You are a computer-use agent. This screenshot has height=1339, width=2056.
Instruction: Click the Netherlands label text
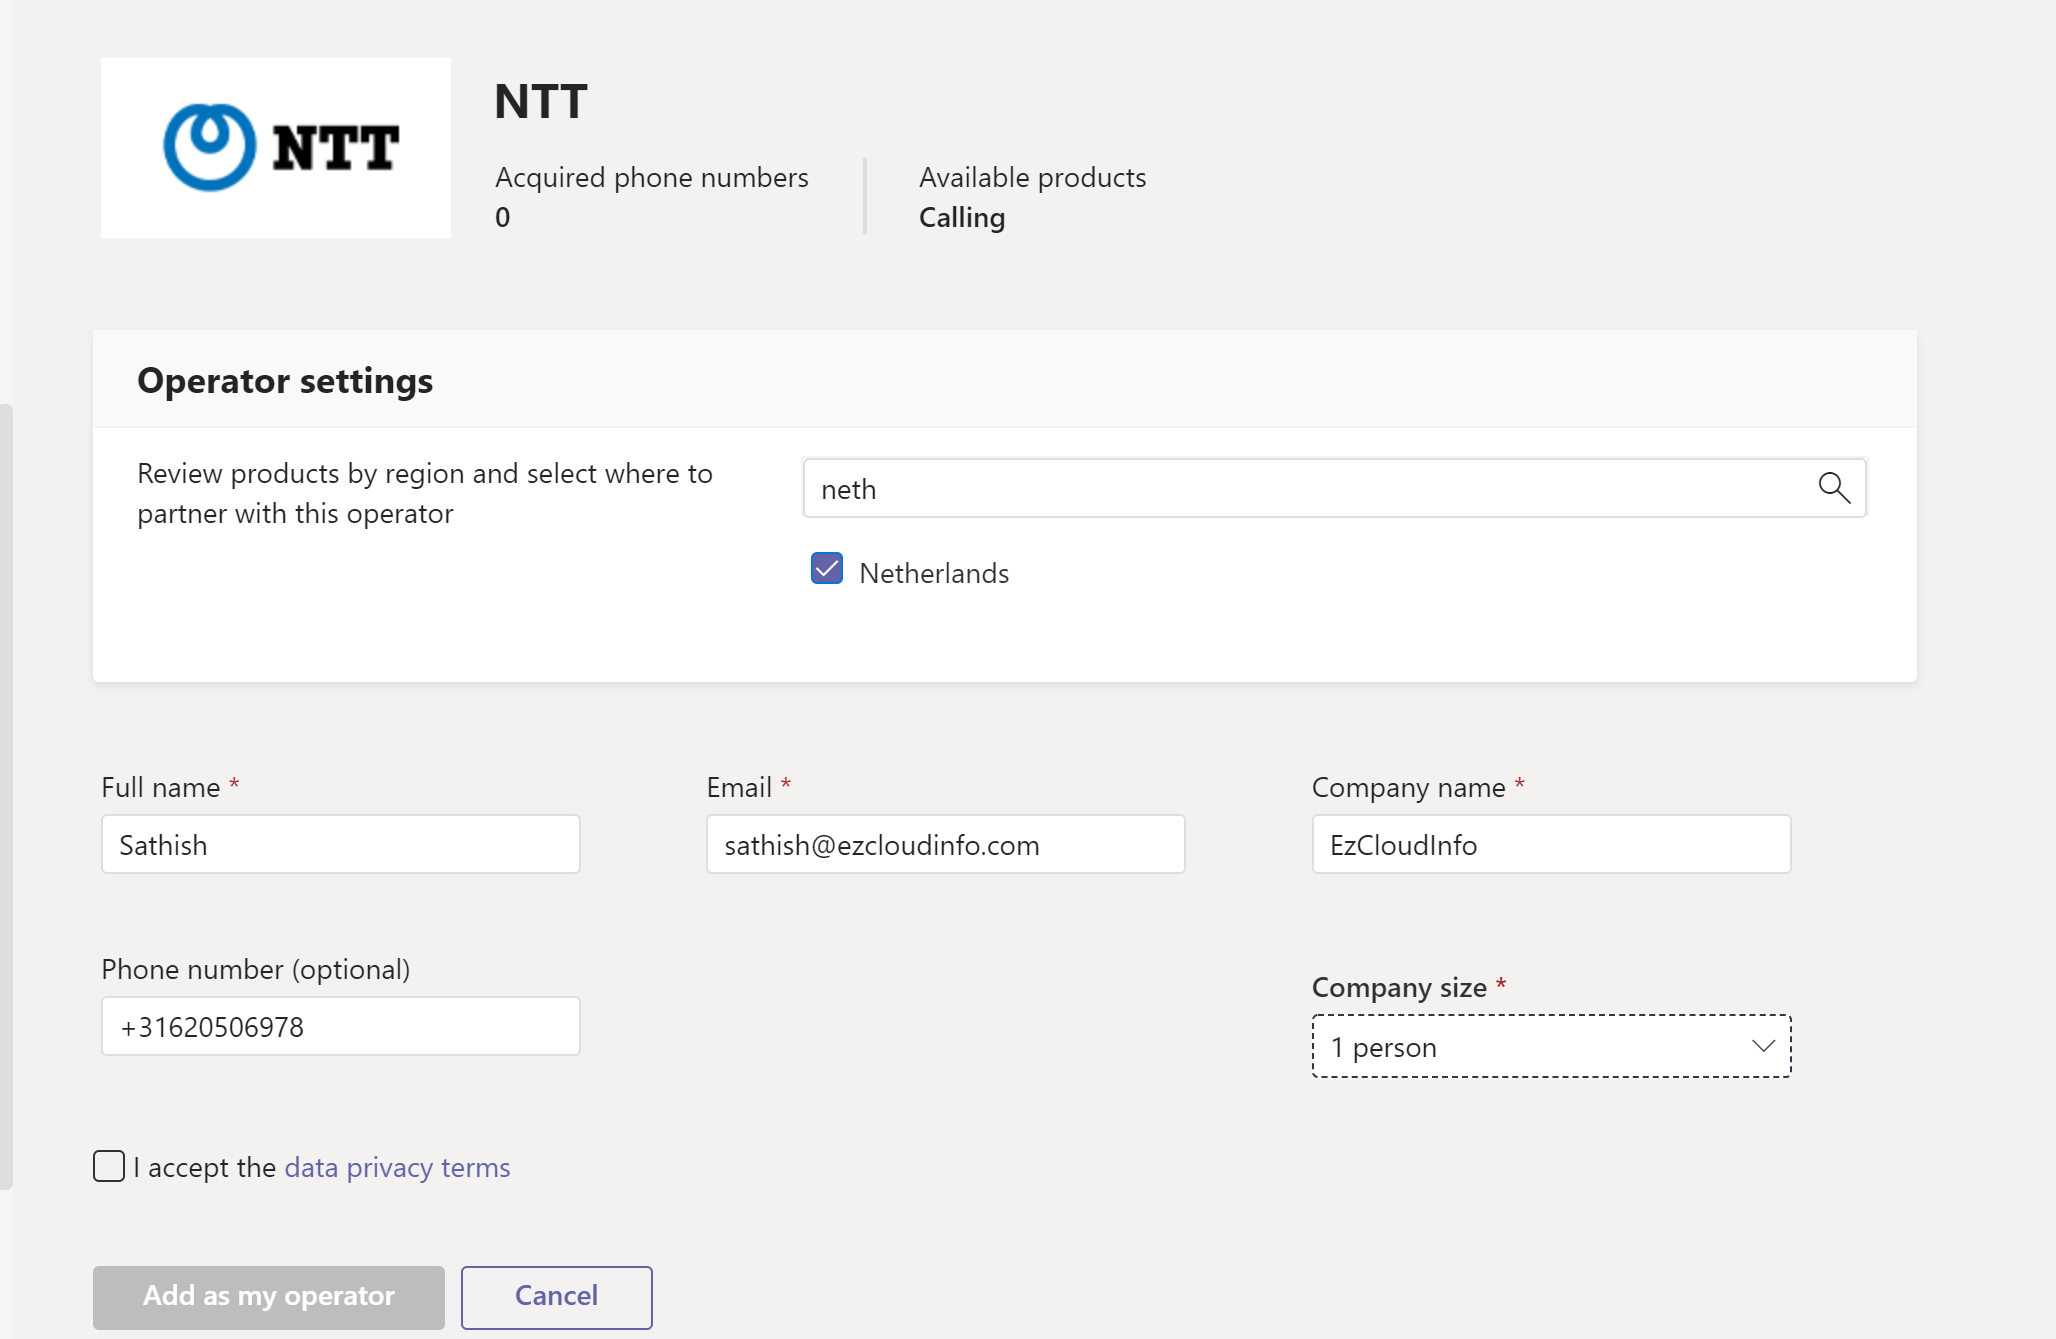[934, 573]
